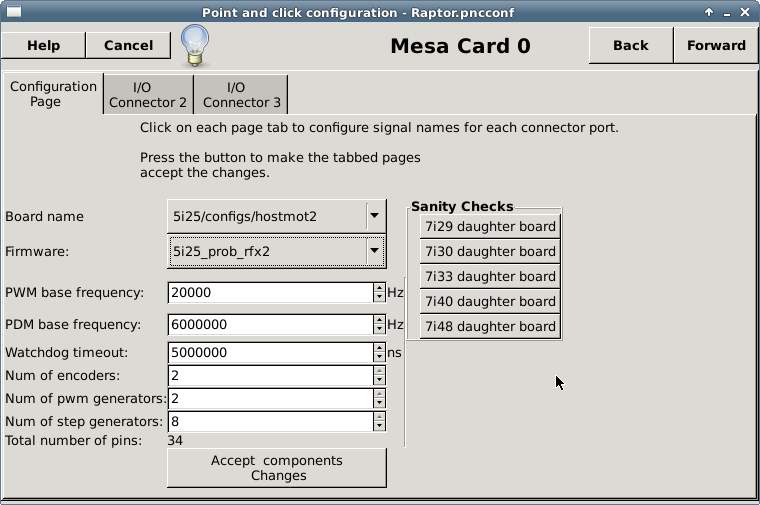Increase Watchdog timeout with up arrow
Screen dimensions: 760x505
pyautogui.click(x=380, y=348)
